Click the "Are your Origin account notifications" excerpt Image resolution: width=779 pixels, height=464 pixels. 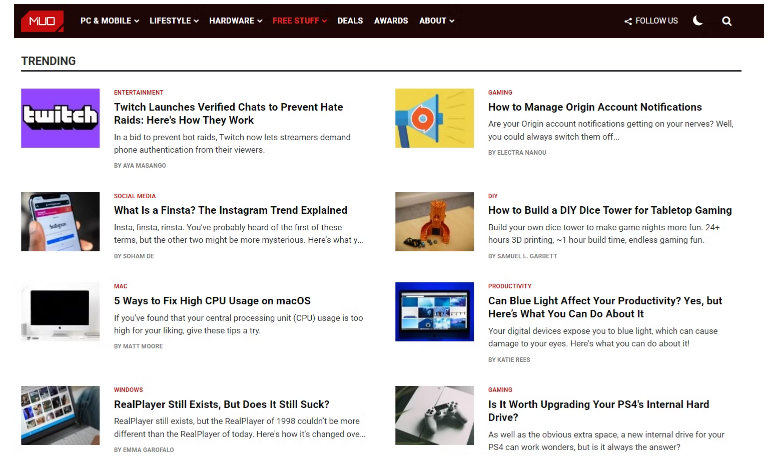point(611,131)
